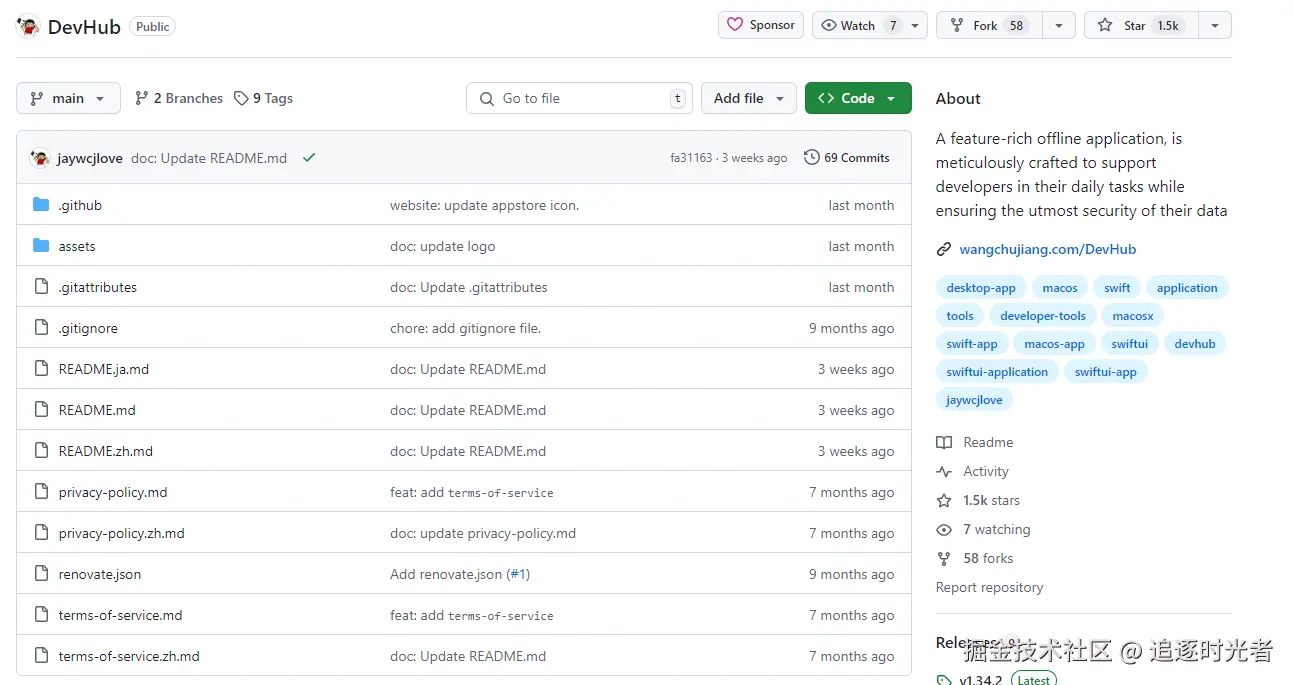This screenshot has width=1294, height=685.
Task: Fork the repository with Fork button
Action: click(990, 25)
